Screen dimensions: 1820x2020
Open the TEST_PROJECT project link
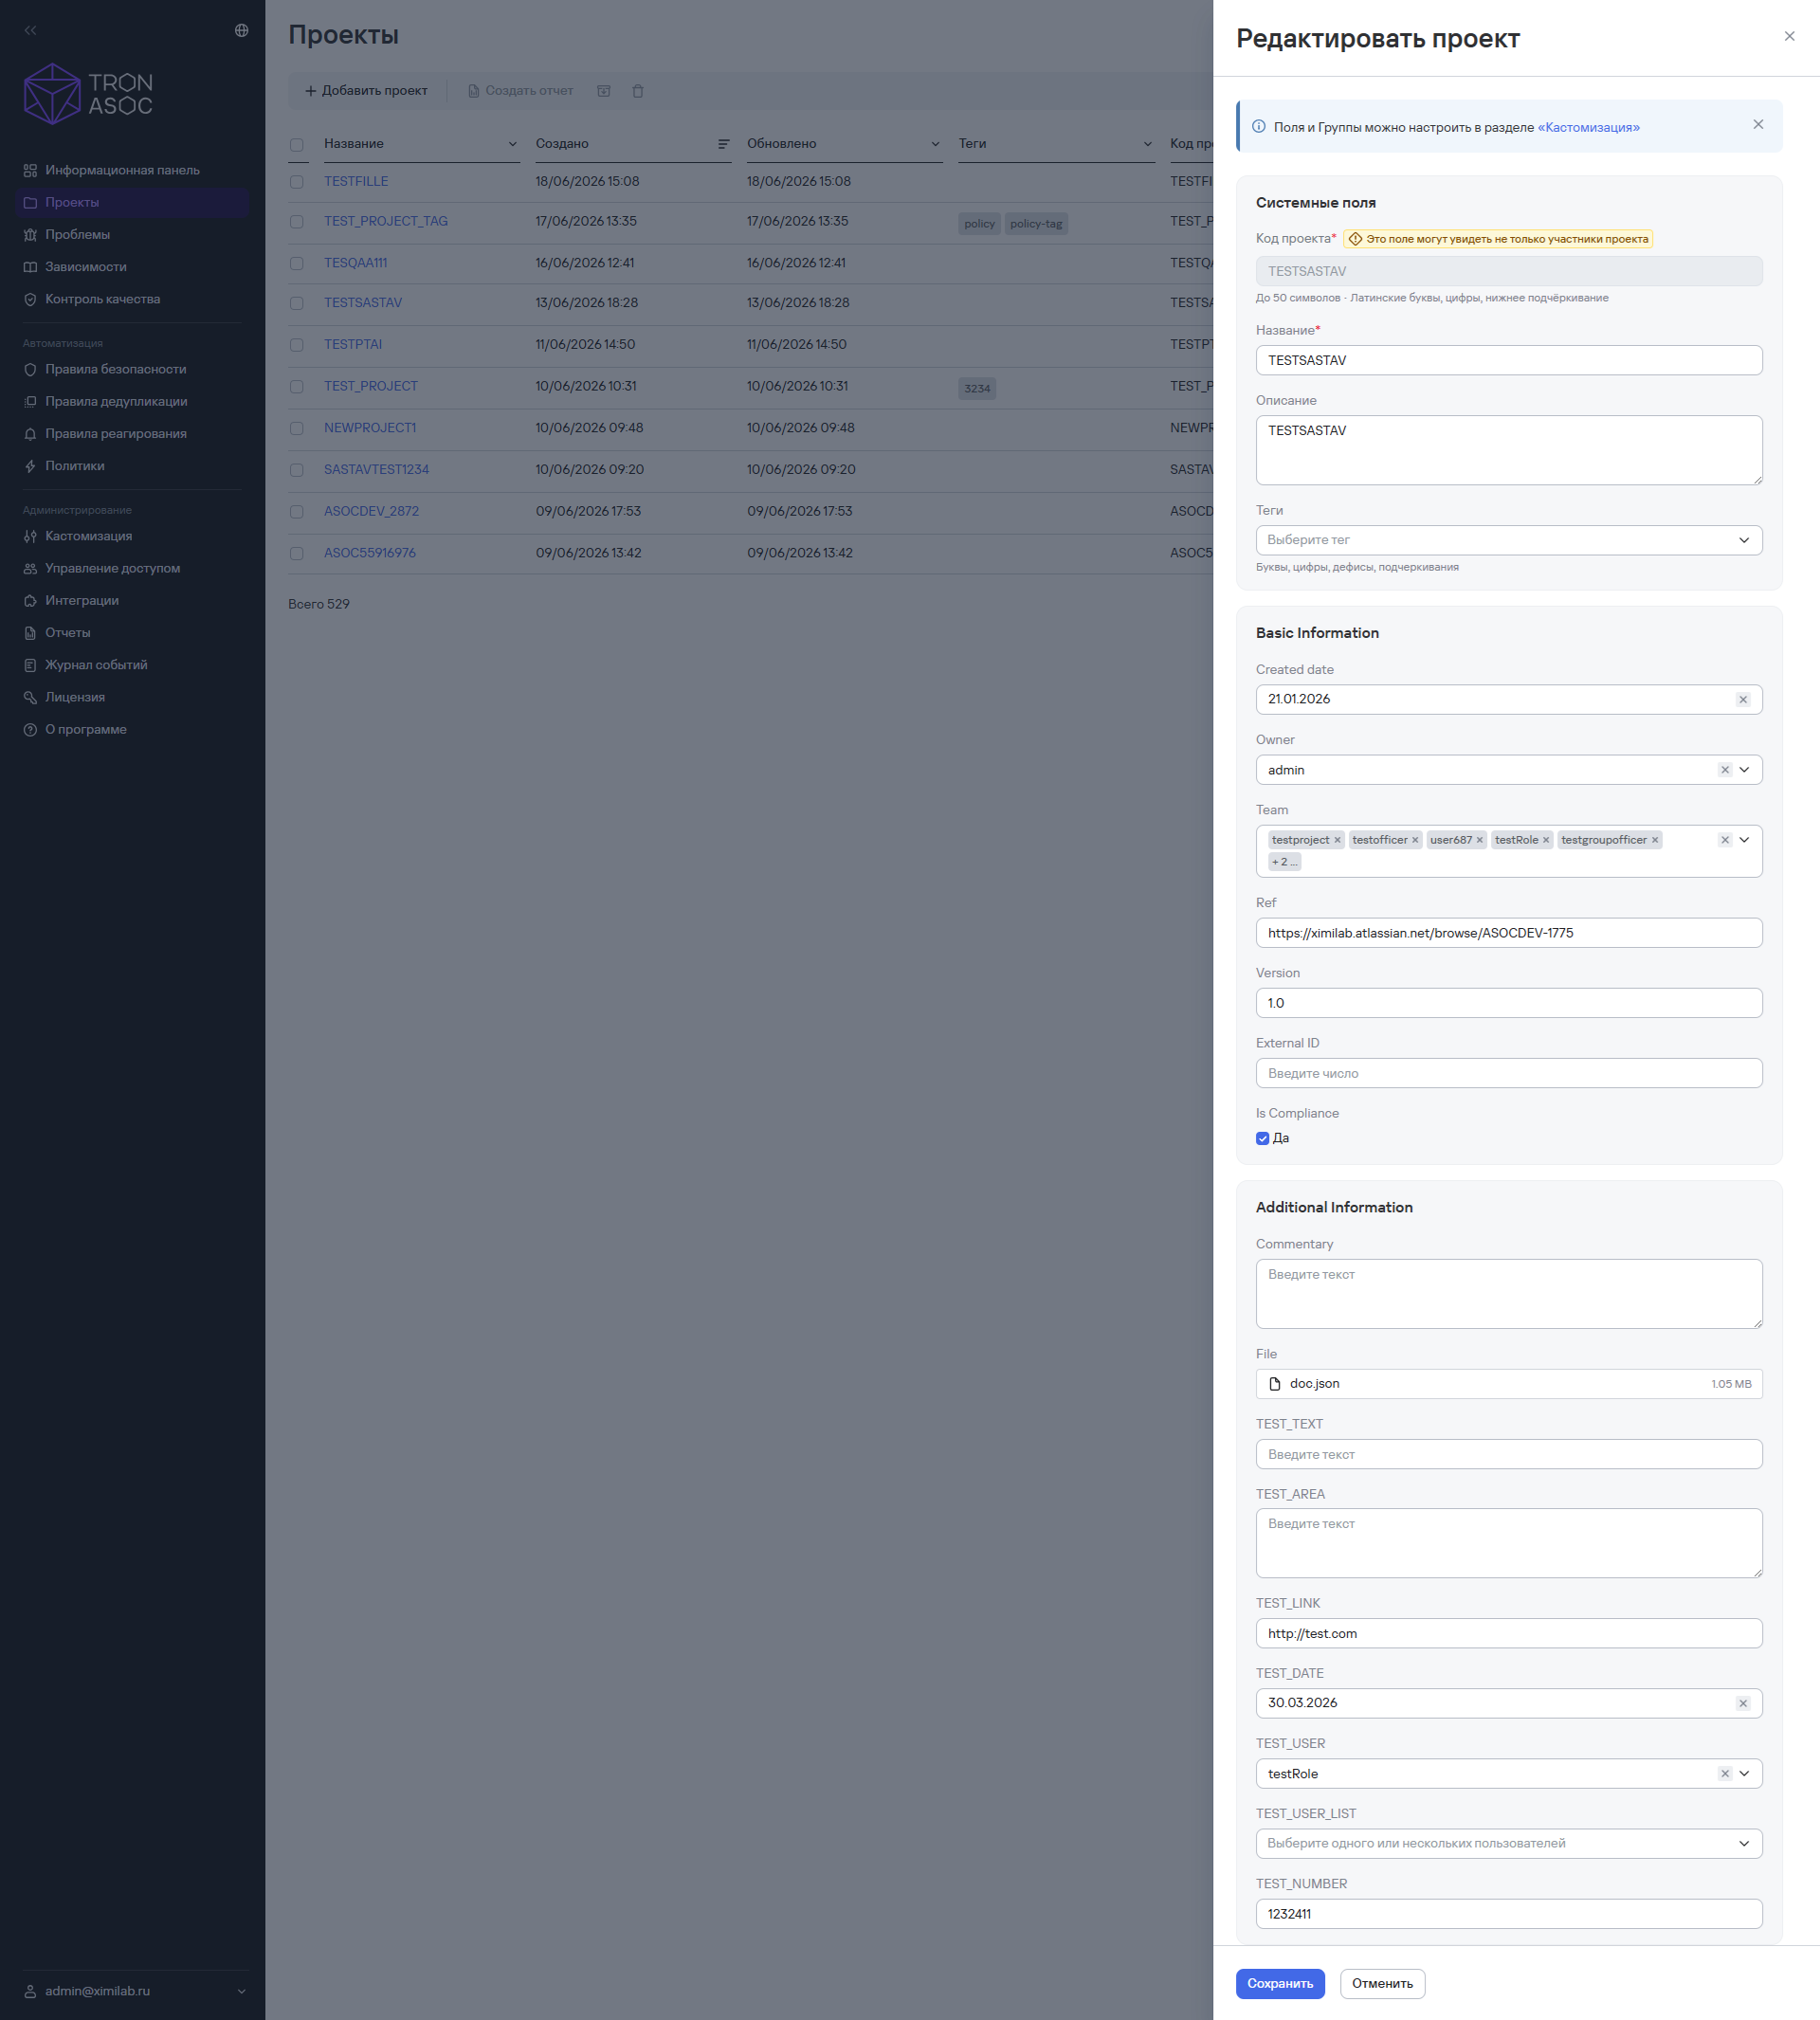coord(371,386)
